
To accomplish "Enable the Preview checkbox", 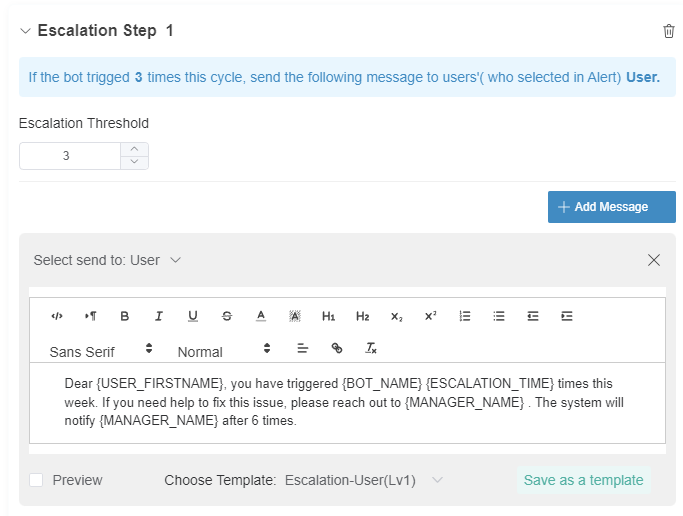I will click(36, 480).
